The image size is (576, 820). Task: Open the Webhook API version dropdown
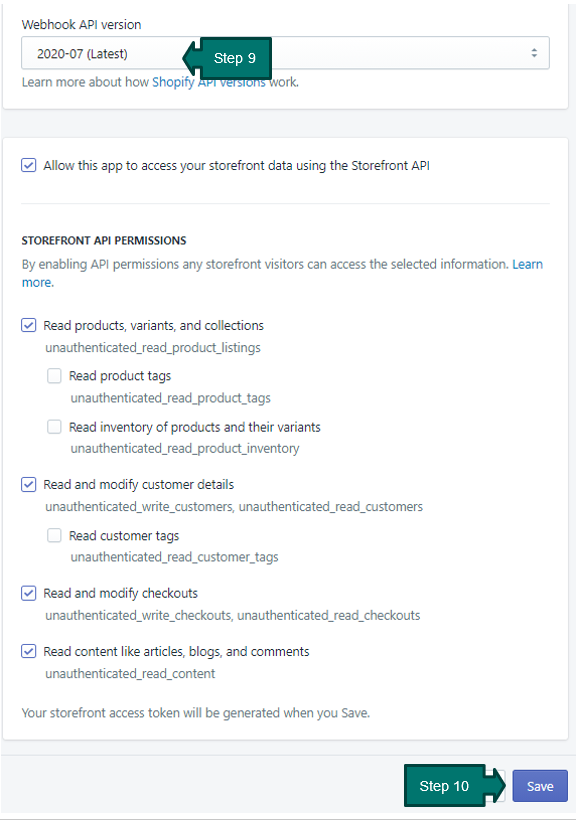tap(285, 53)
